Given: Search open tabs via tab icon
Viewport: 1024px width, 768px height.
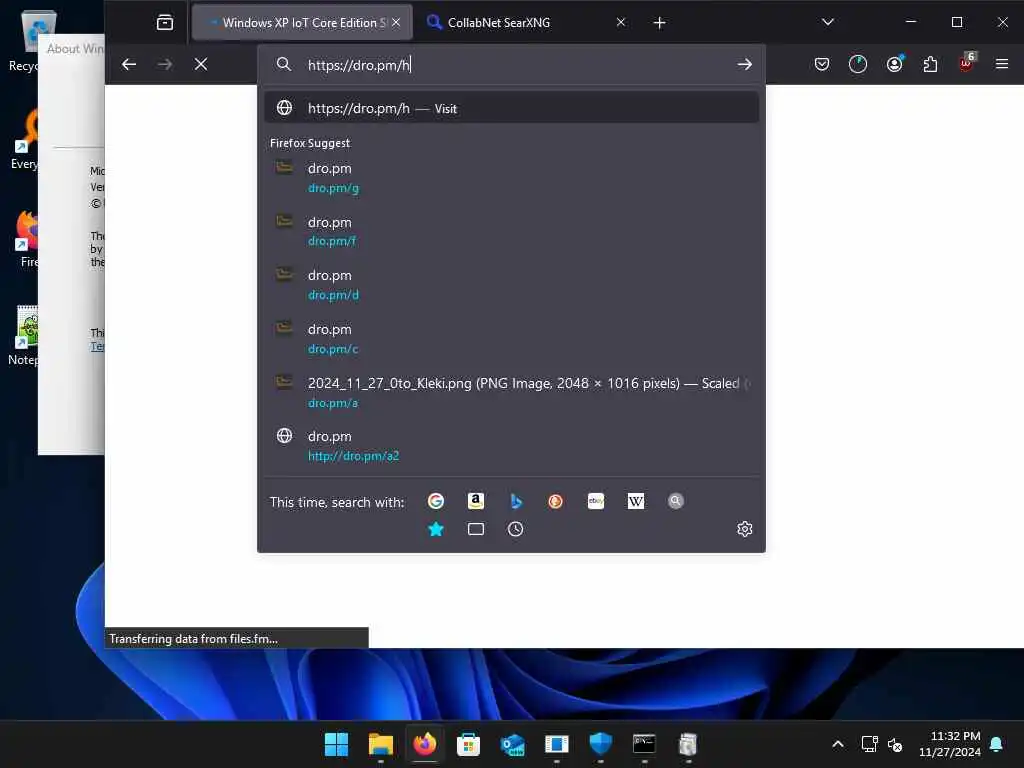Looking at the screenshot, I should pyautogui.click(x=476, y=529).
